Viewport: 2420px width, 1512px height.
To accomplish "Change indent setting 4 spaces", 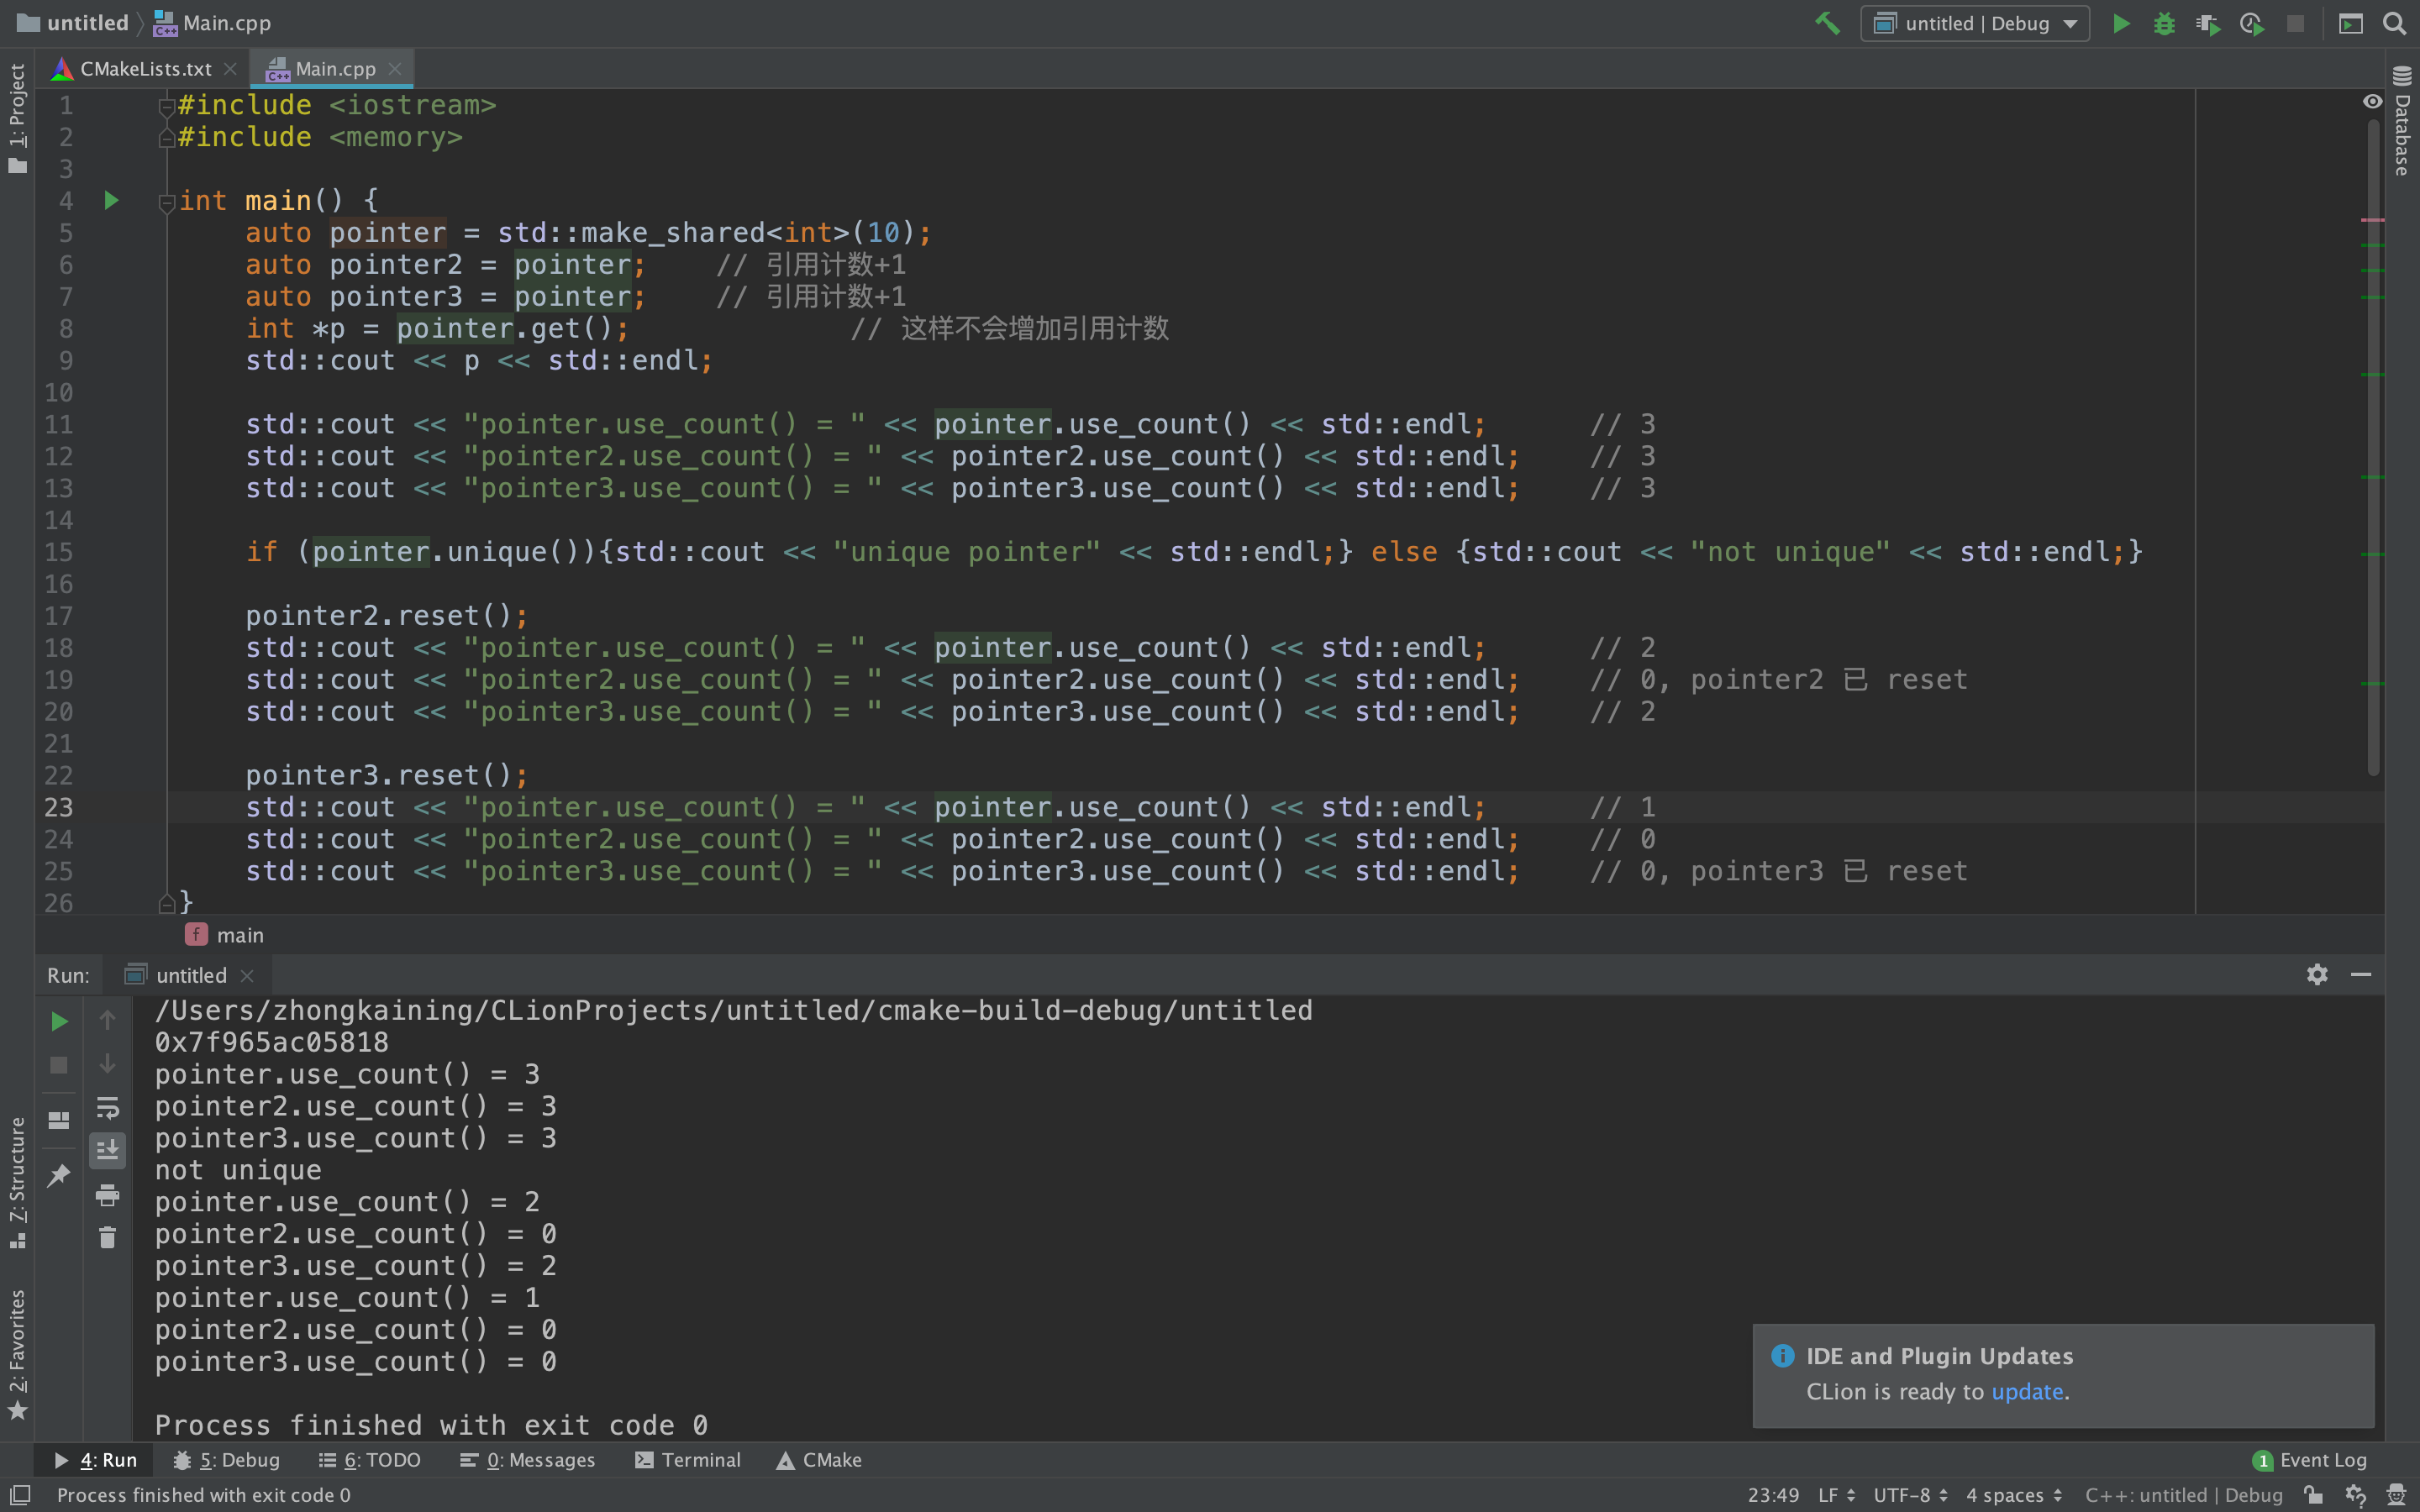I will point(2014,1495).
